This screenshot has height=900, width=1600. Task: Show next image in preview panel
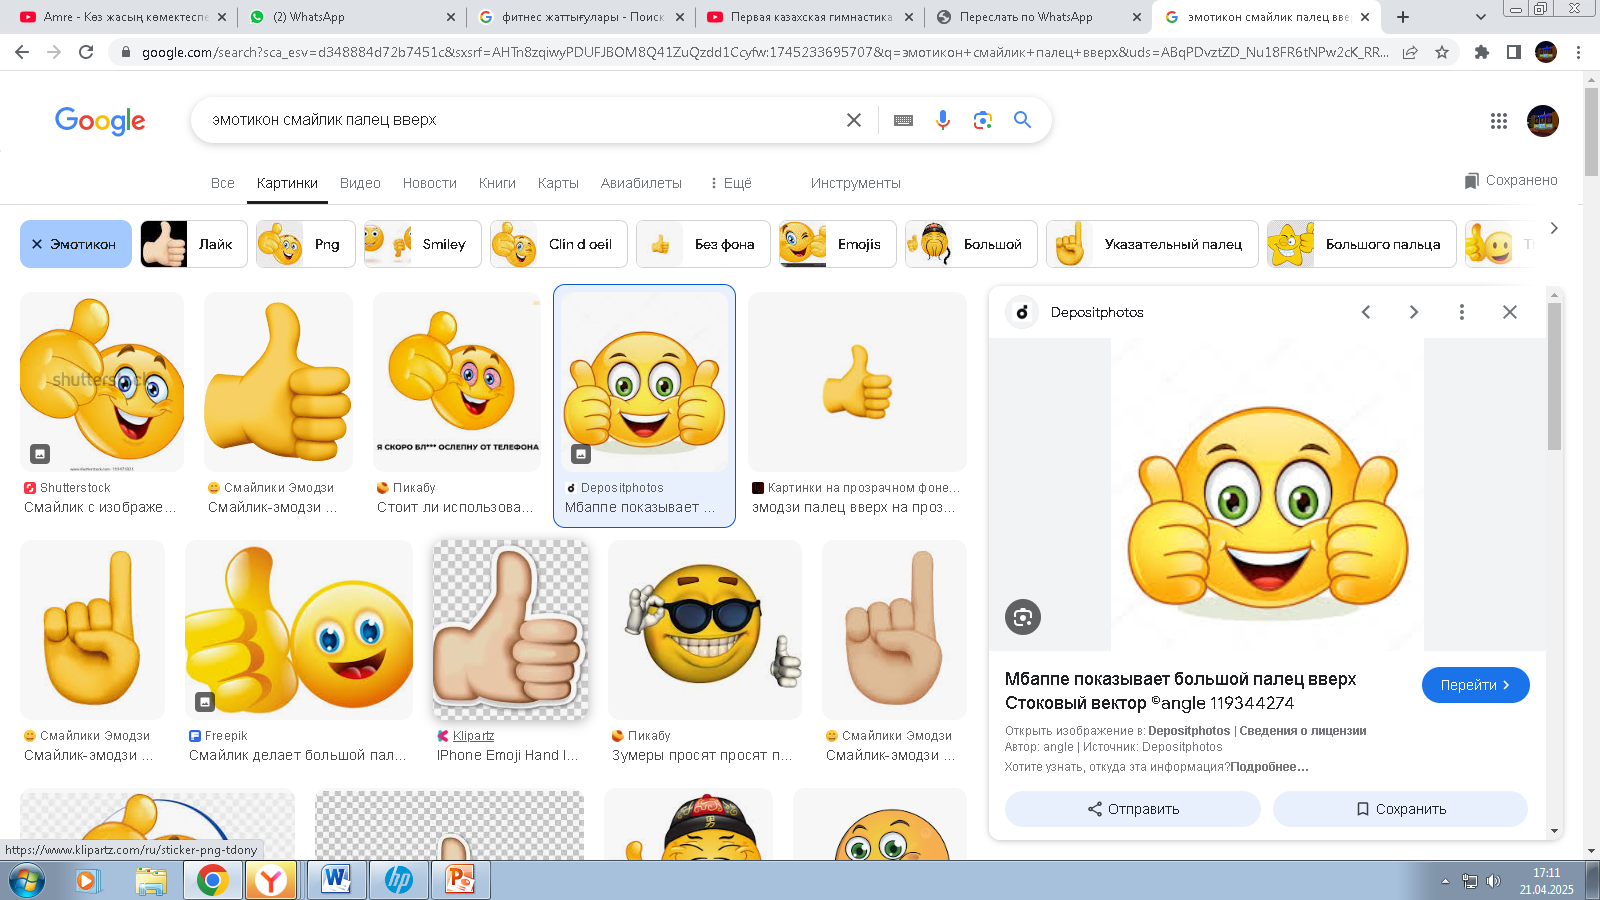tap(1414, 312)
